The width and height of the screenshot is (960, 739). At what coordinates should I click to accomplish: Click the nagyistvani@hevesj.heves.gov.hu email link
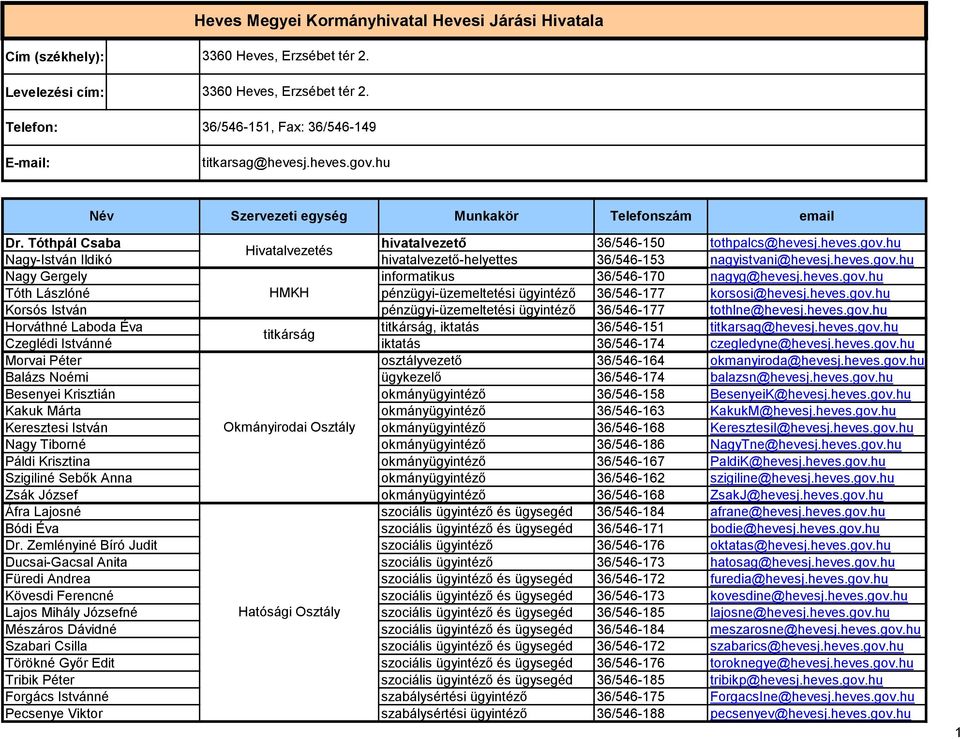click(x=812, y=260)
